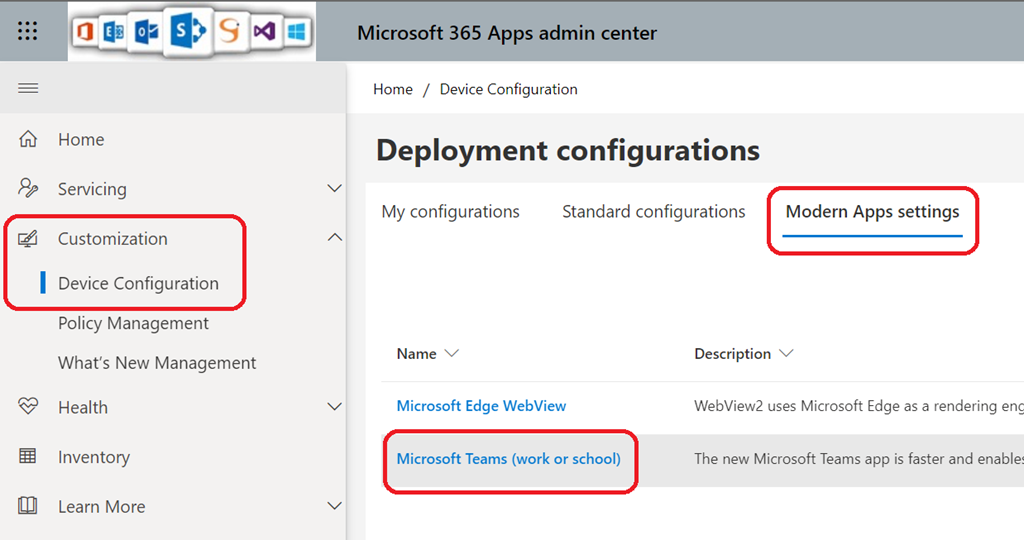Viewport: 1024px width, 540px height.
Task: Open the Microsoft Edge WebView link
Action: (481, 406)
